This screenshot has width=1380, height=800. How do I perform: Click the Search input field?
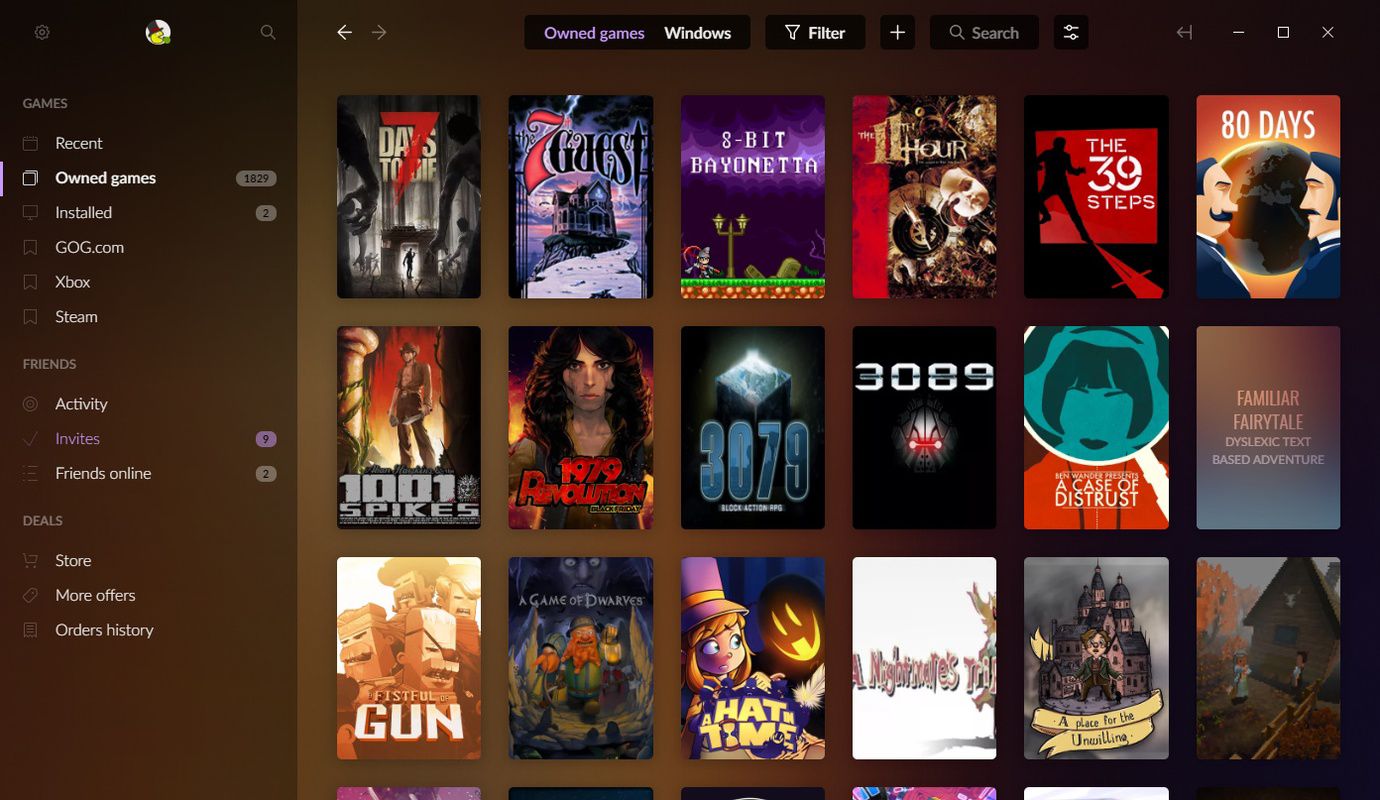pyautogui.click(x=984, y=32)
